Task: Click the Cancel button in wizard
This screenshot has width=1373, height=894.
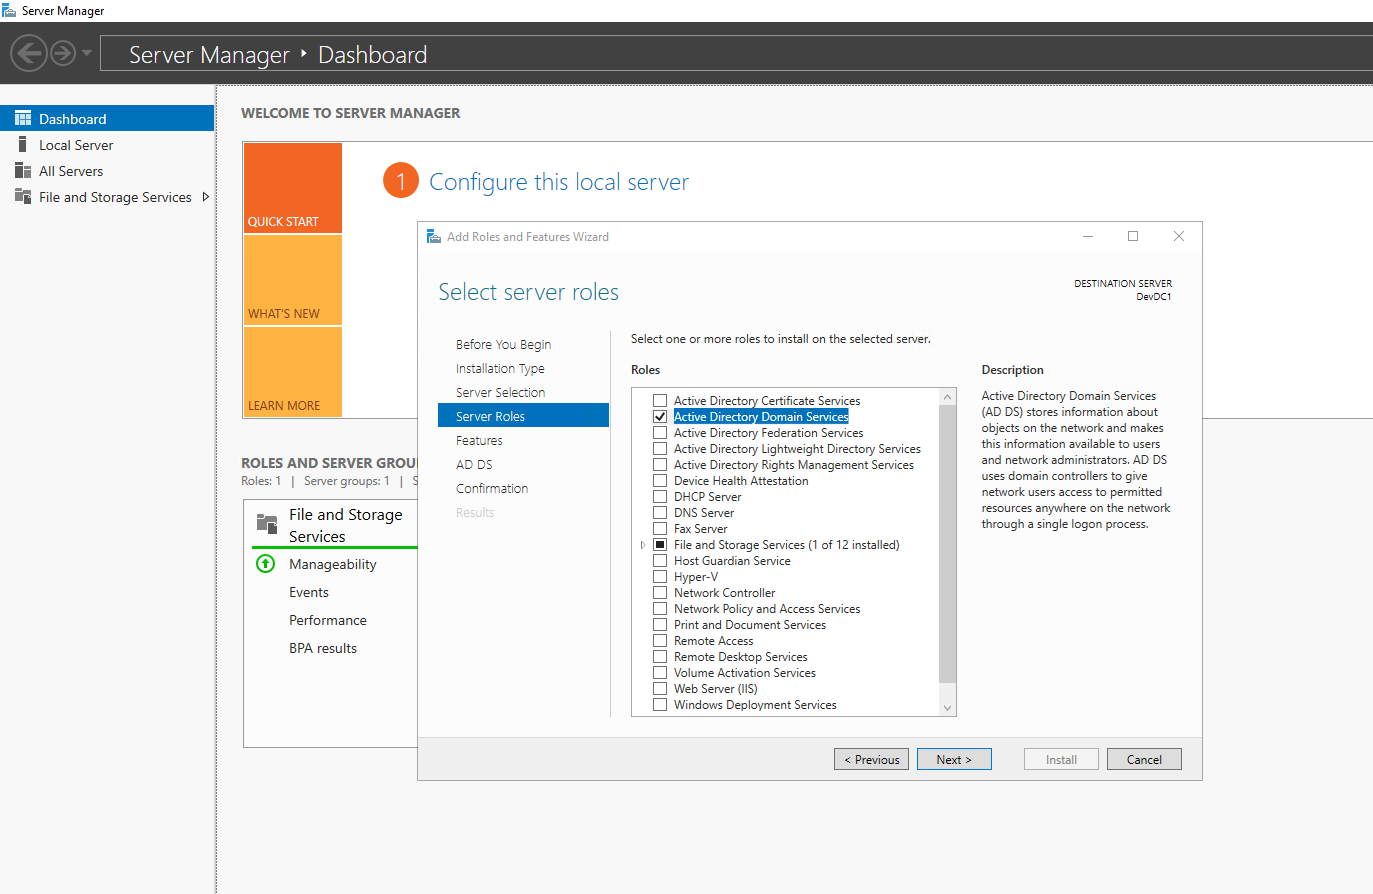Action: click(x=1144, y=759)
